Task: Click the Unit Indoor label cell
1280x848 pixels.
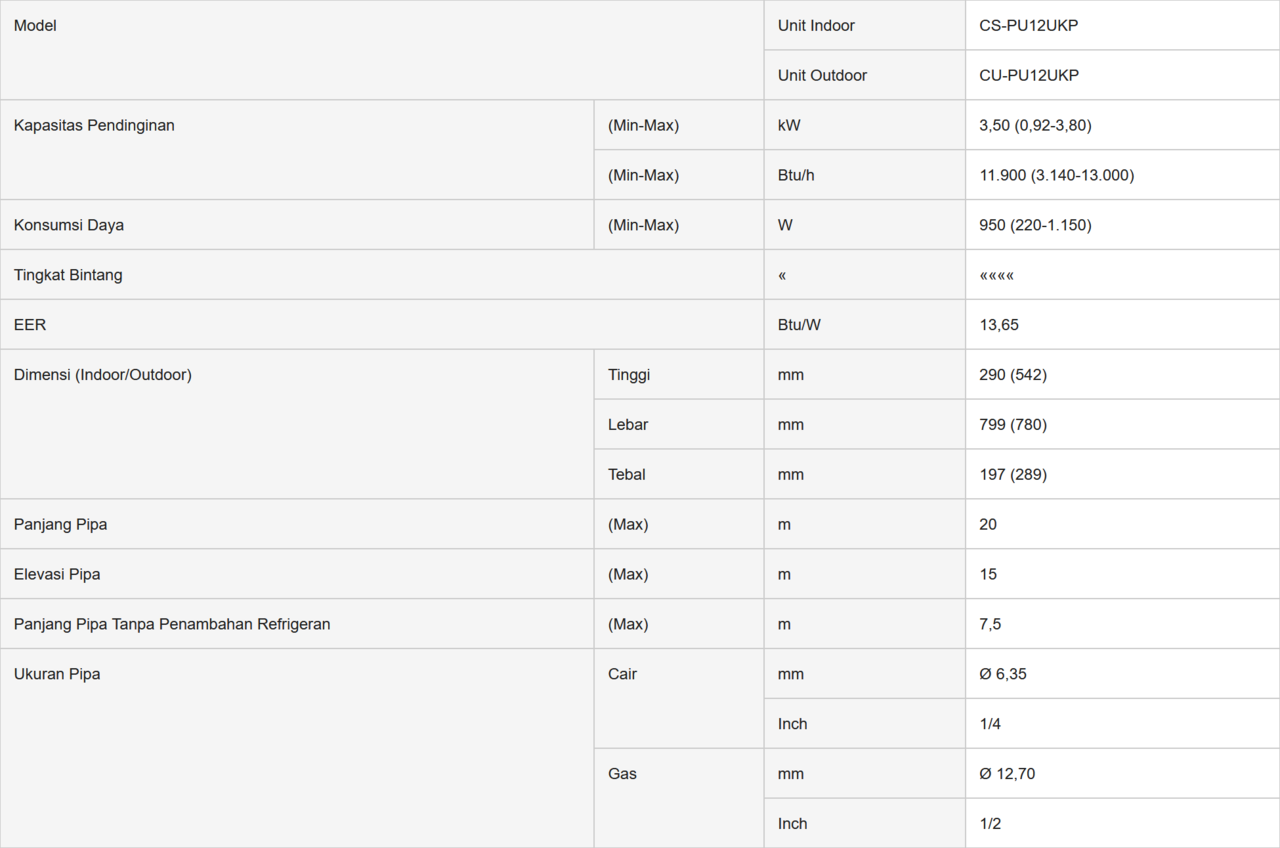Action: pyautogui.click(x=816, y=26)
